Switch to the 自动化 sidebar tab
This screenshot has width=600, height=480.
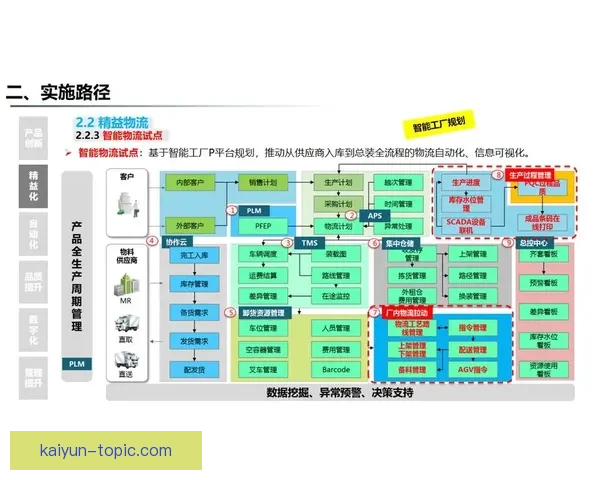pyautogui.click(x=33, y=234)
